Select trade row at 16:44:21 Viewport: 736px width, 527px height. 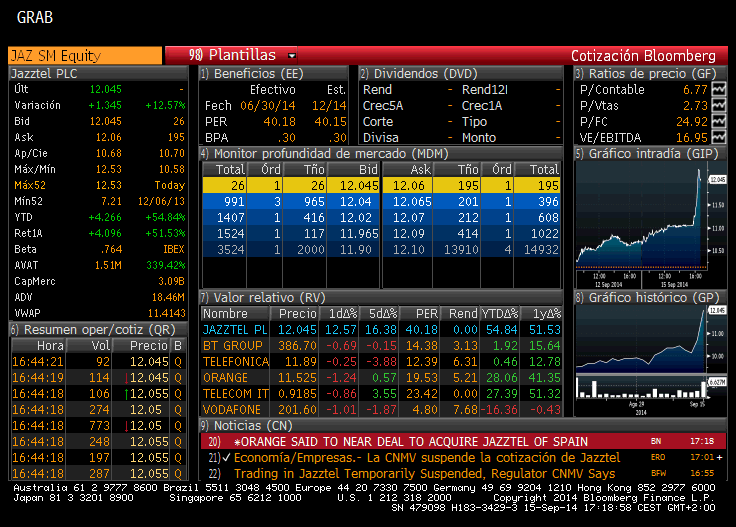click(x=98, y=361)
